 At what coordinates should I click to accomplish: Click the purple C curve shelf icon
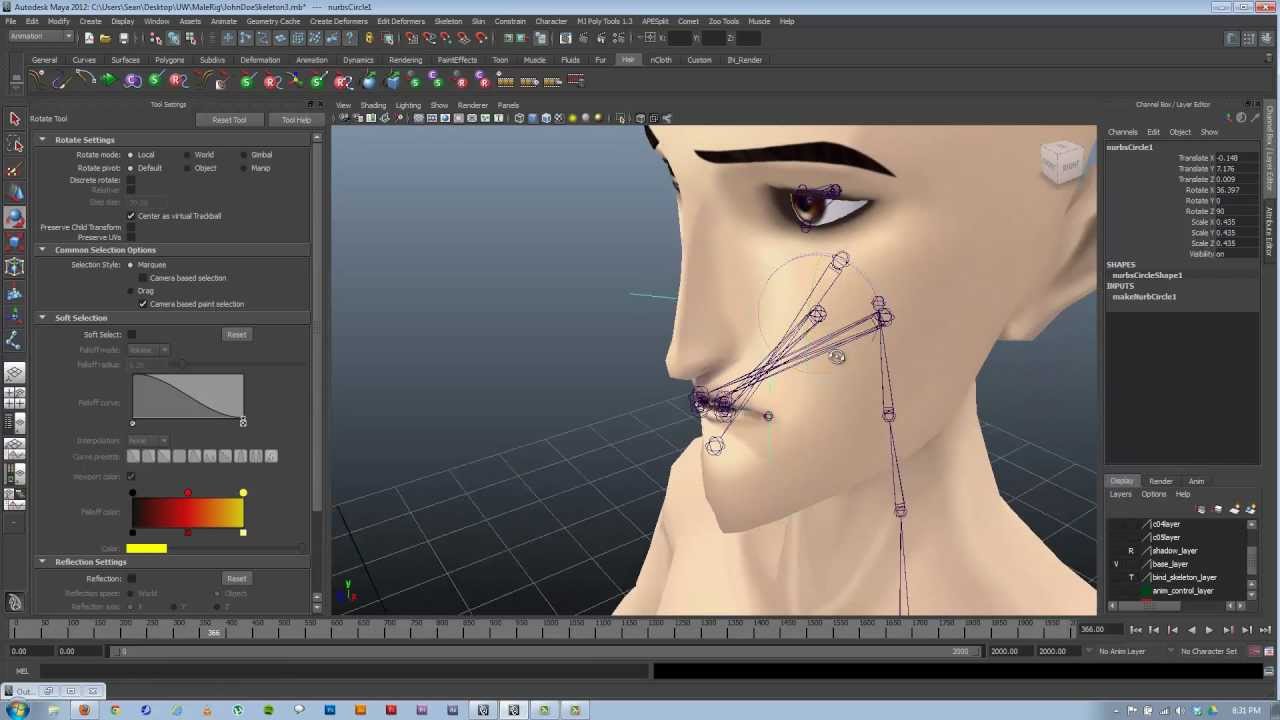[x=132, y=81]
